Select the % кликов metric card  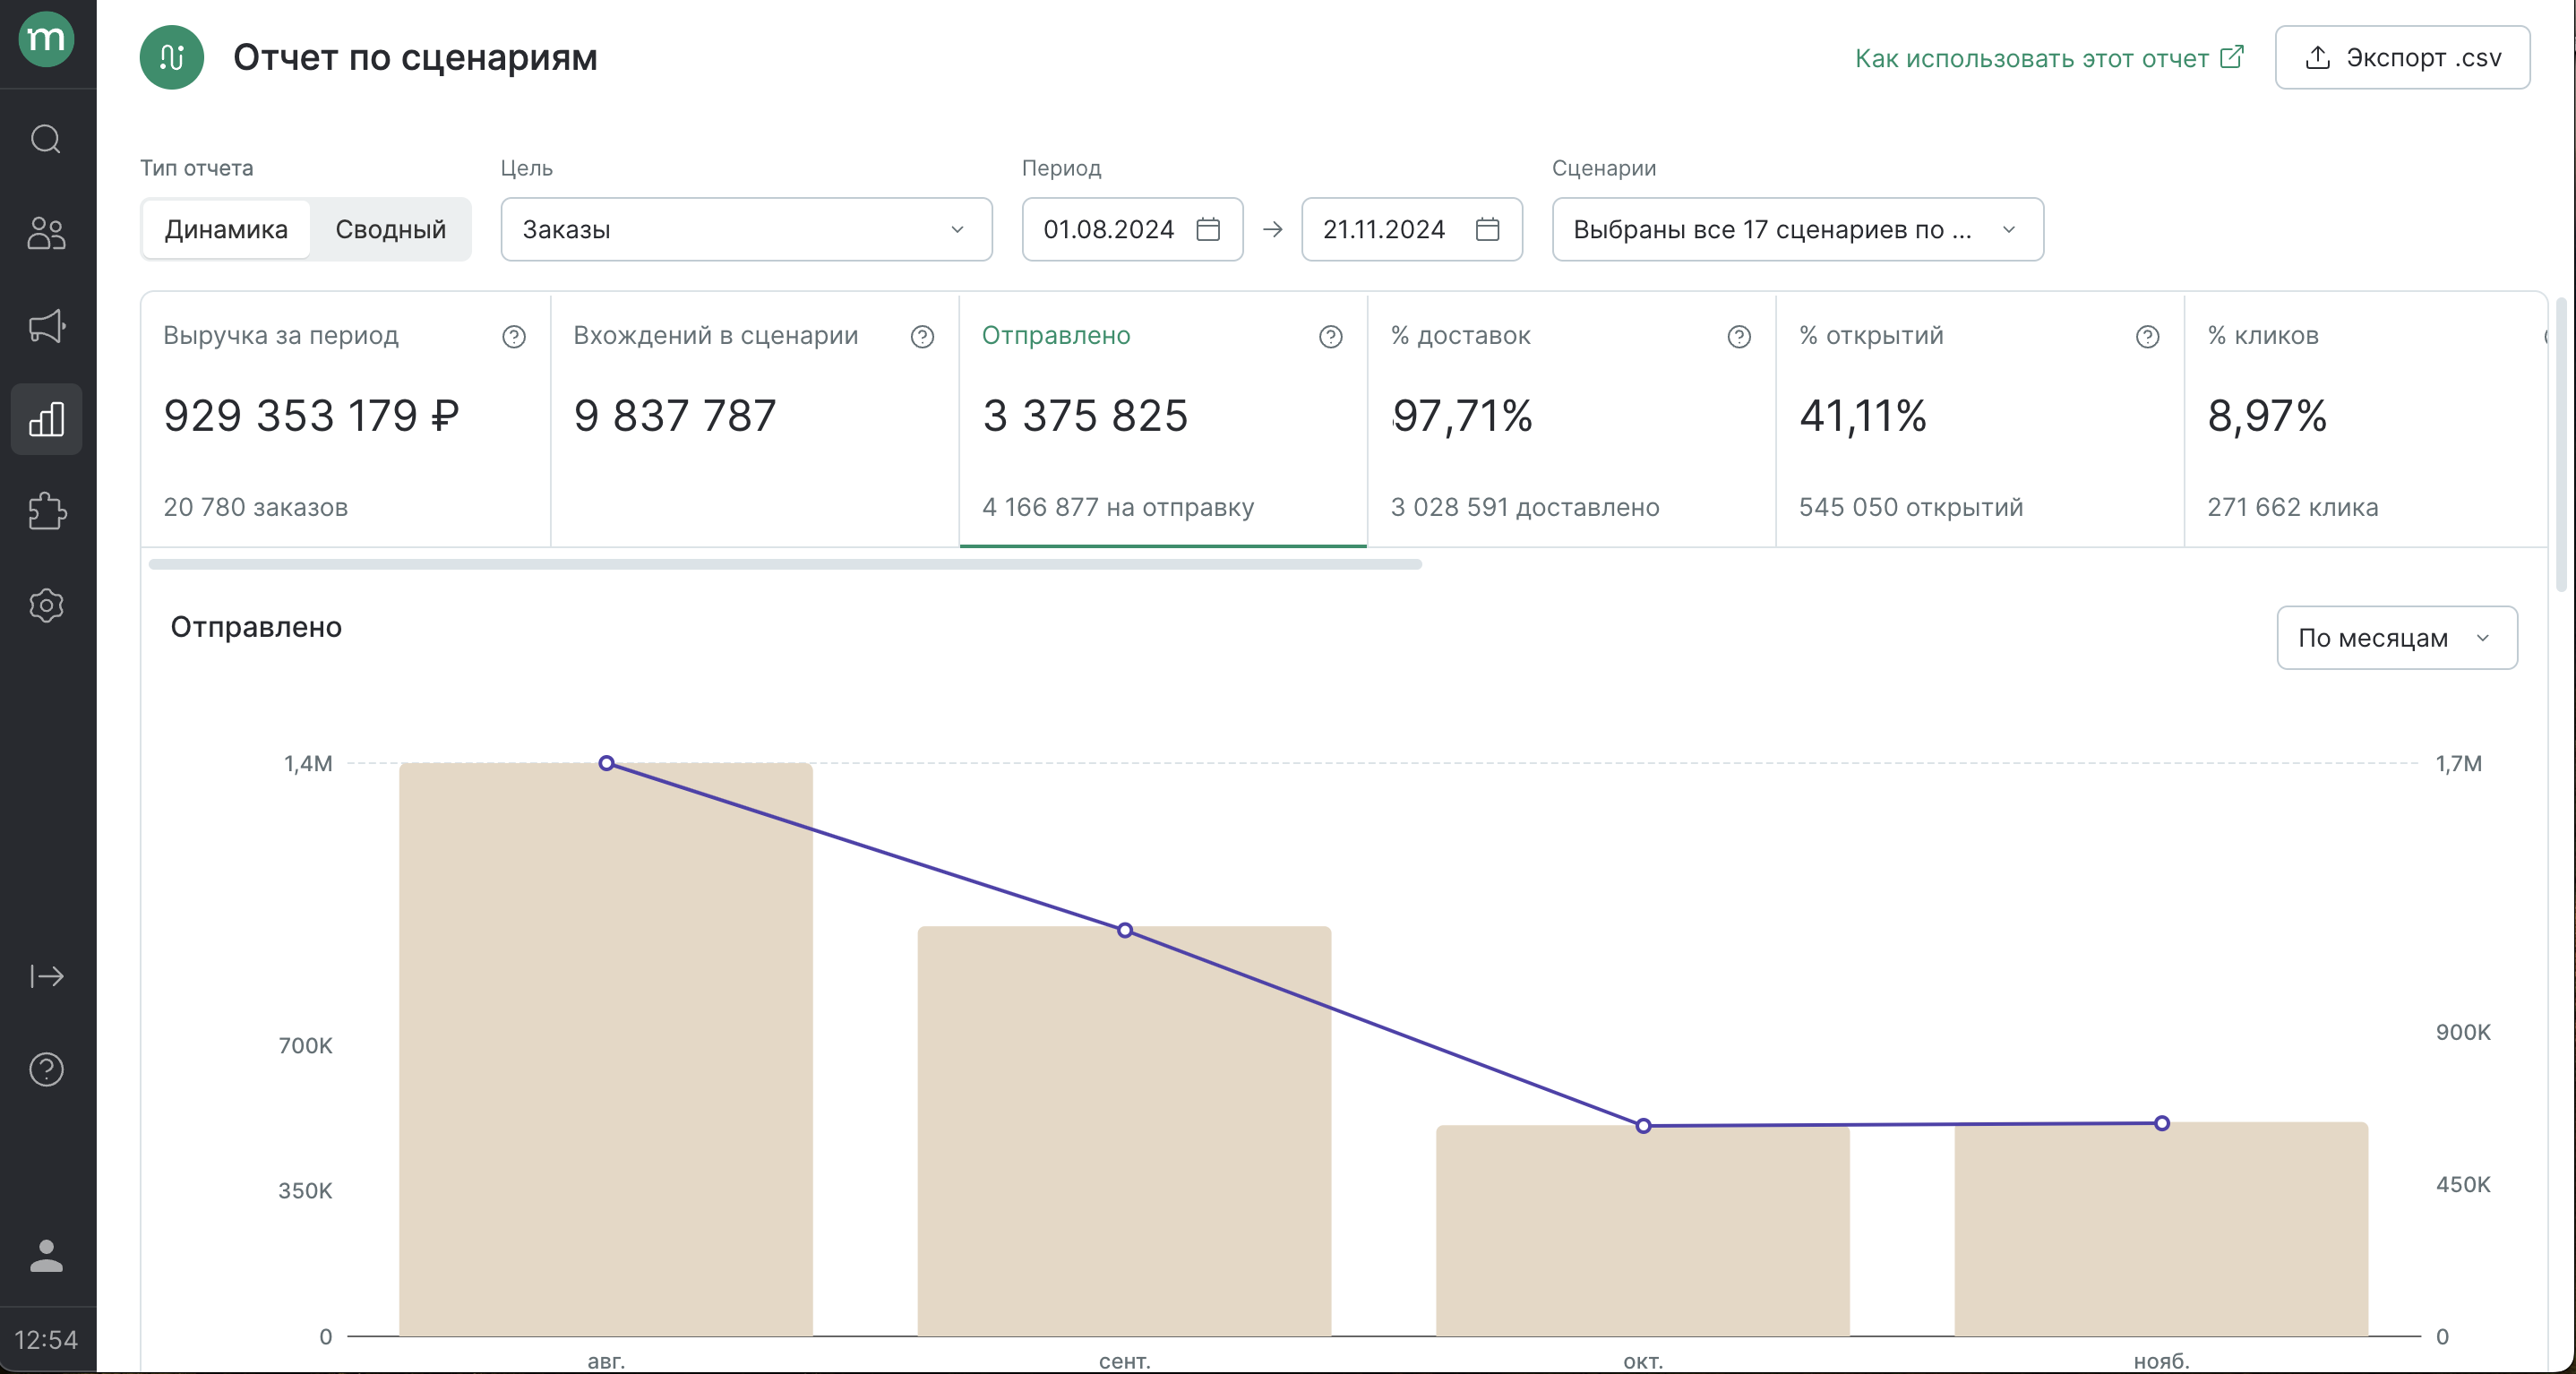tap(2365, 420)
